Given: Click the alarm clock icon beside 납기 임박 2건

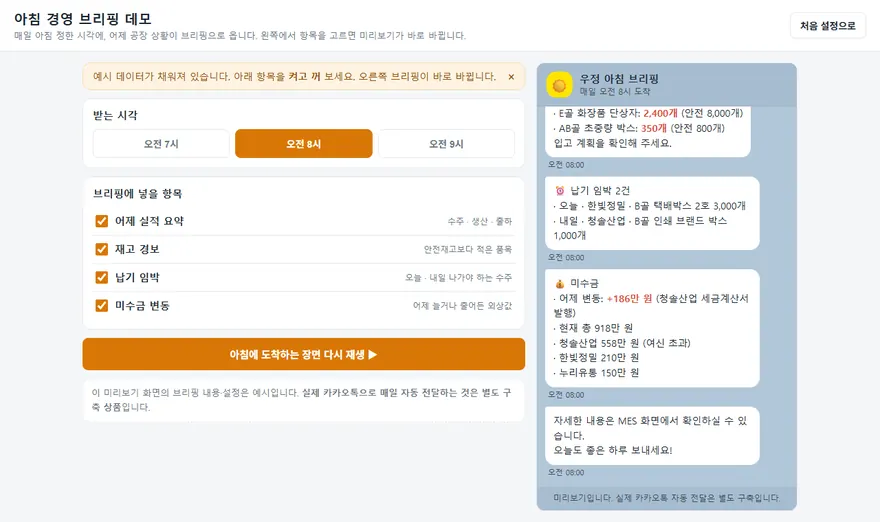Looking at the screenshot, I should point(560,191).
